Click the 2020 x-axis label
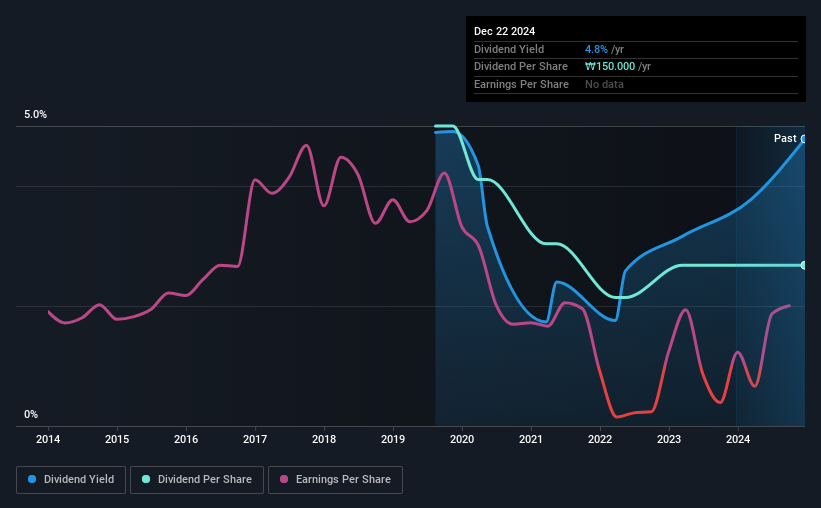This screenshot has width=821, height=508. coord(462,439)
